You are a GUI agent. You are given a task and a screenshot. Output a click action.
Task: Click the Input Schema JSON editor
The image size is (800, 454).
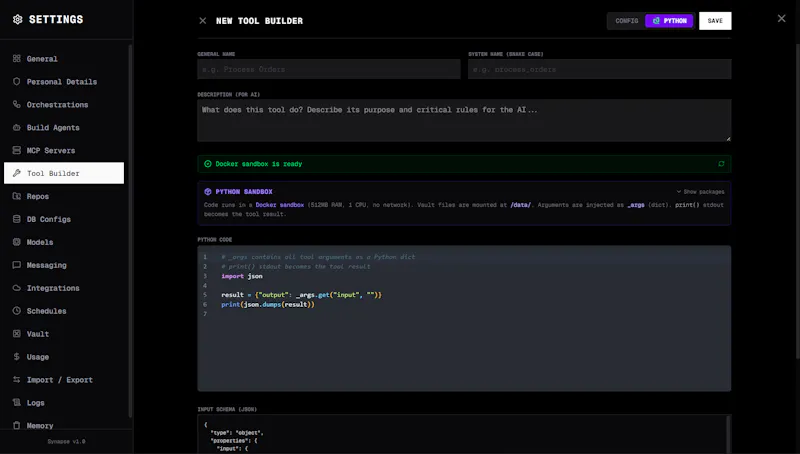tap(464, 434)
